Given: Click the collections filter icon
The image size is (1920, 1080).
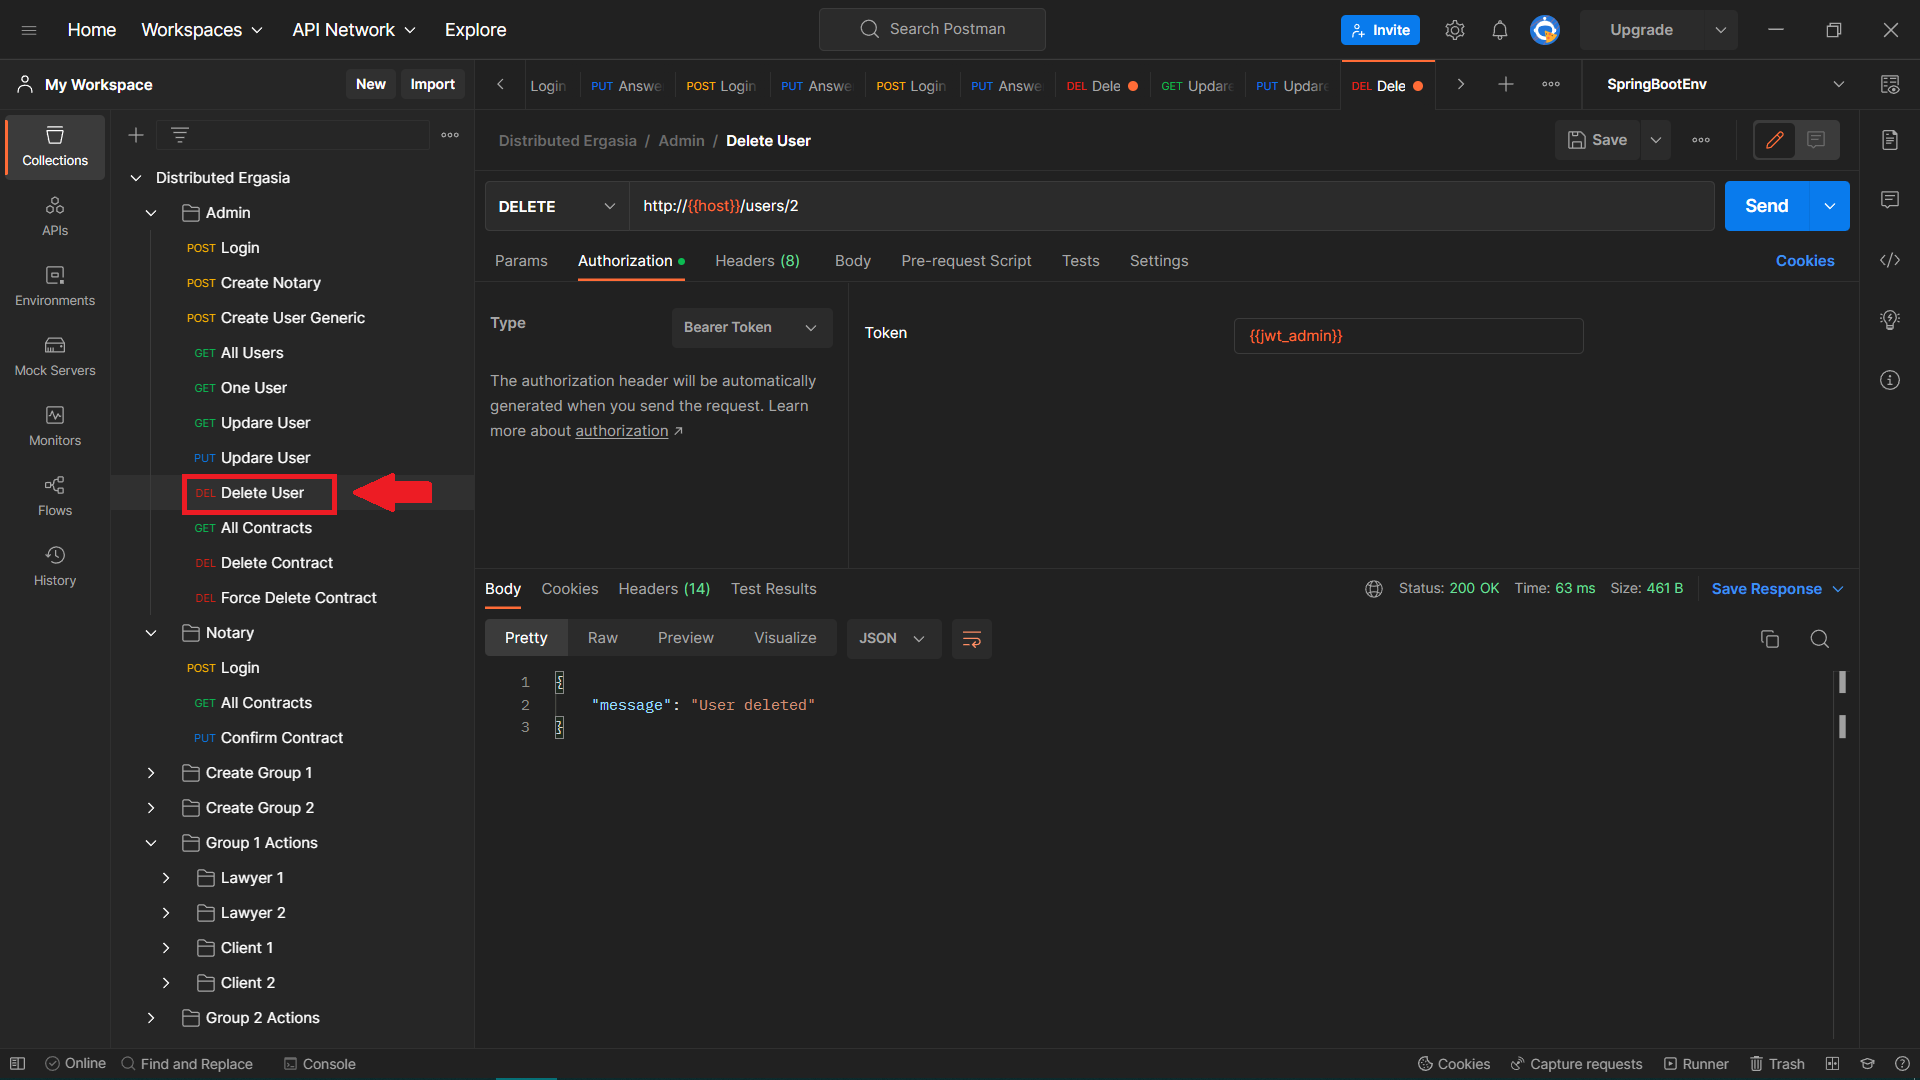Looking at the screenshot, I should [180, 135].
